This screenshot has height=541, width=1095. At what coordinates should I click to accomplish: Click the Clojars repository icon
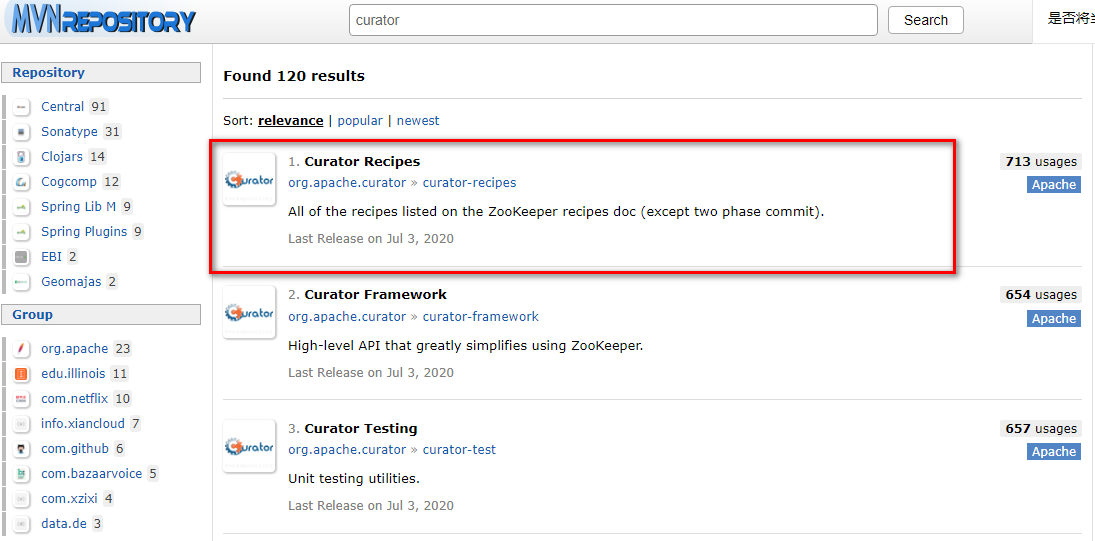pyautogui.click(x=22, y=157)
